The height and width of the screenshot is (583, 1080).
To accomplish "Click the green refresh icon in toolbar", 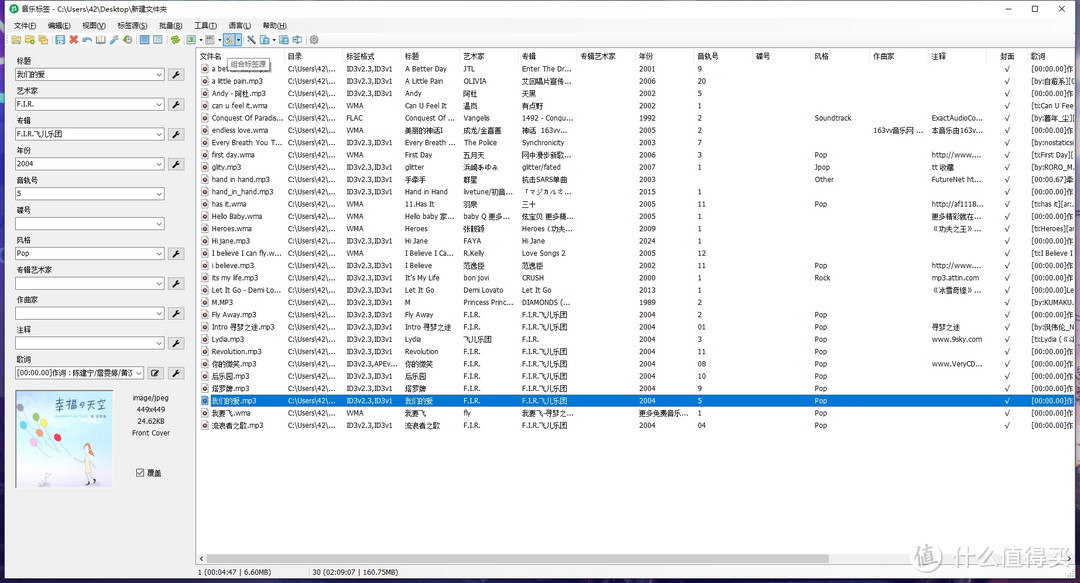I will 175,40.
